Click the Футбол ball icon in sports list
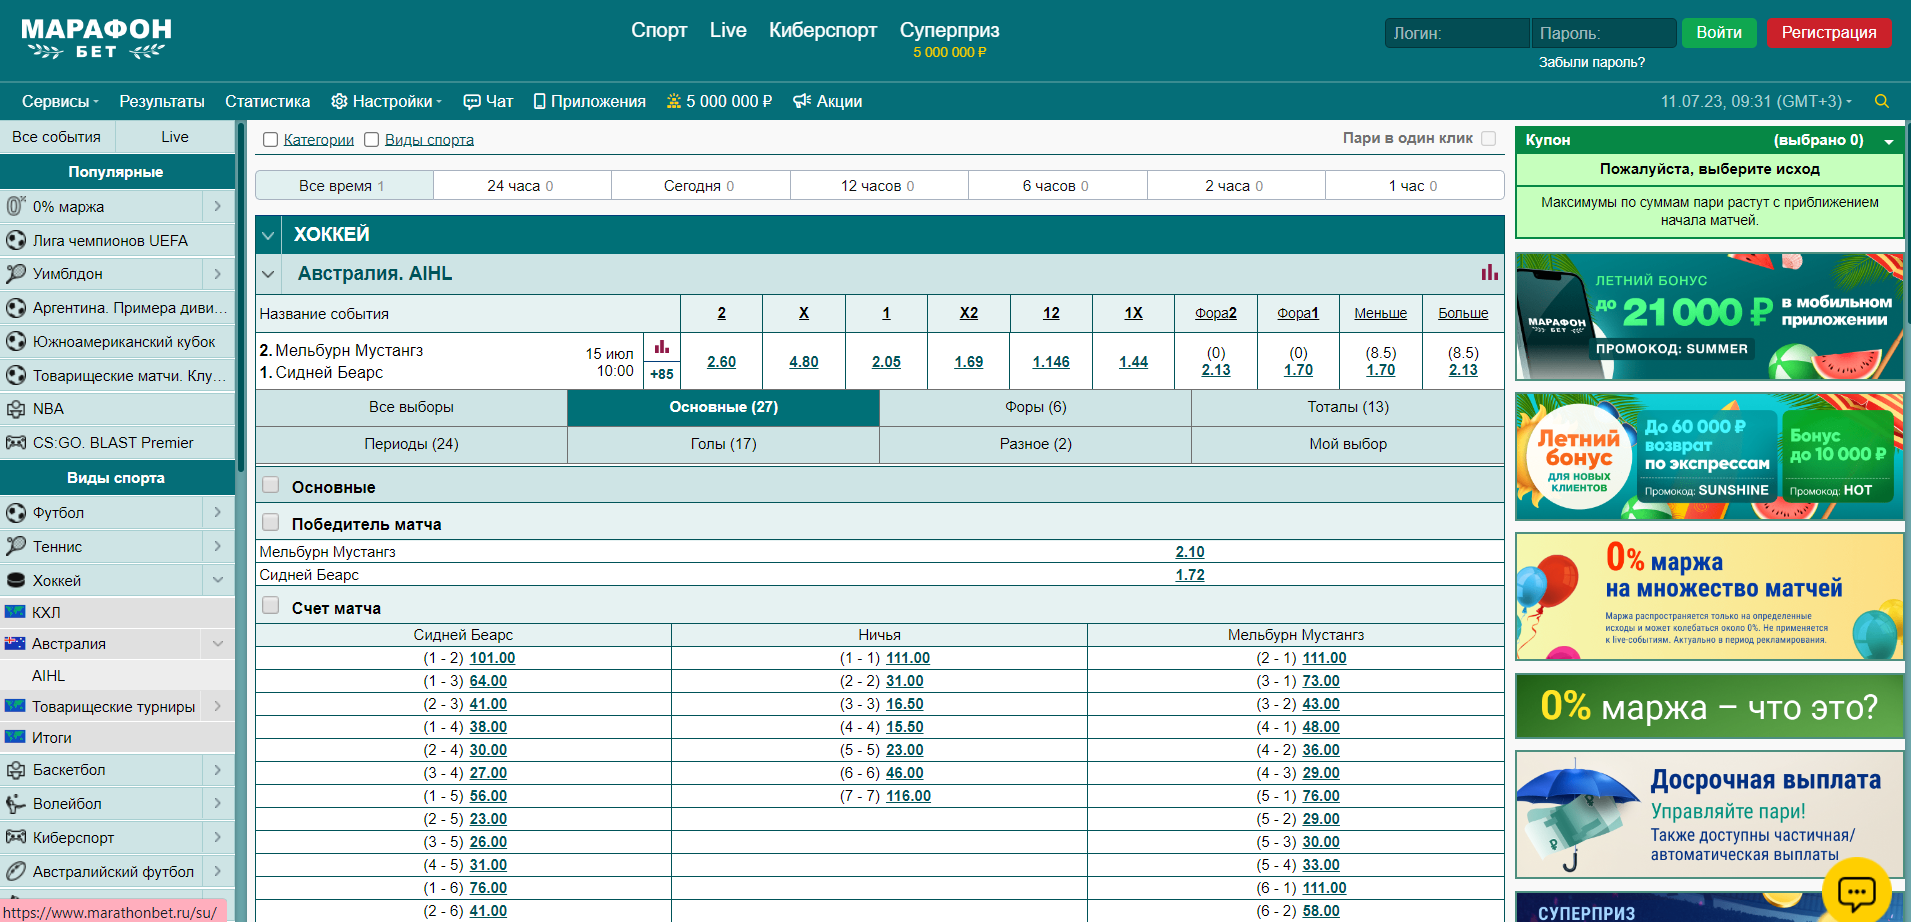 [16, 512]
